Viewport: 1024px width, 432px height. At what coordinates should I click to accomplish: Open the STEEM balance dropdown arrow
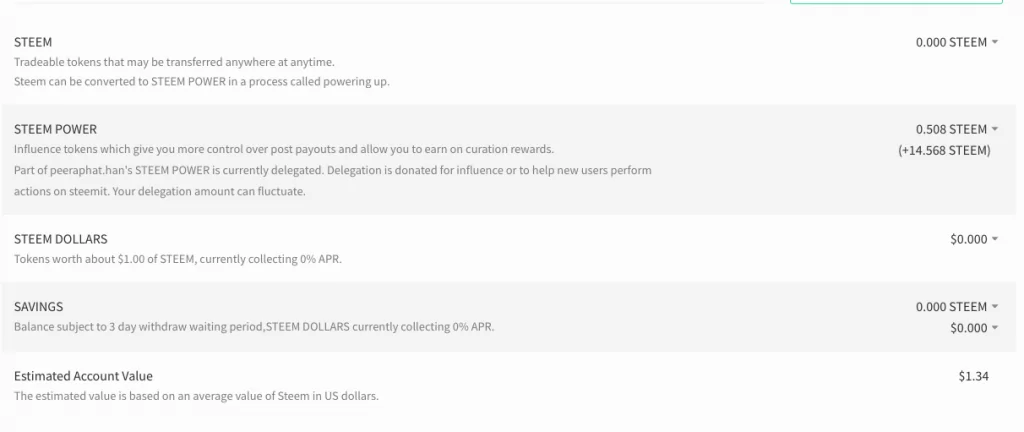995,43
